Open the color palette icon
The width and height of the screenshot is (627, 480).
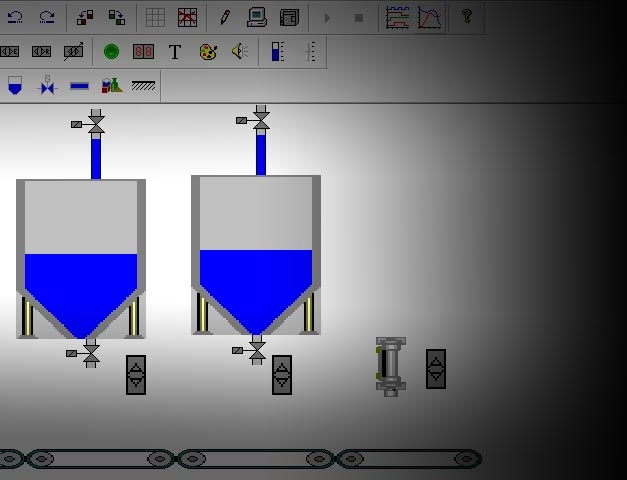tap(208, 52)
